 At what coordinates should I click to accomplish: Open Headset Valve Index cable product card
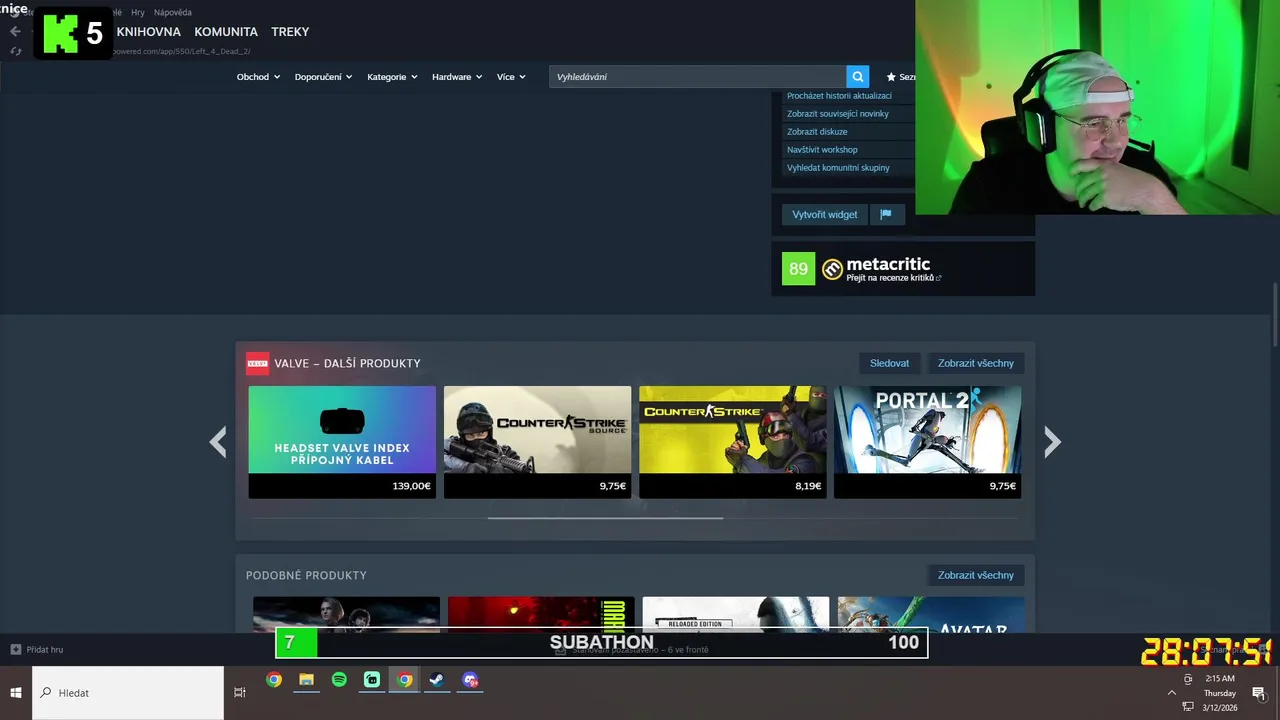(342, 442)
